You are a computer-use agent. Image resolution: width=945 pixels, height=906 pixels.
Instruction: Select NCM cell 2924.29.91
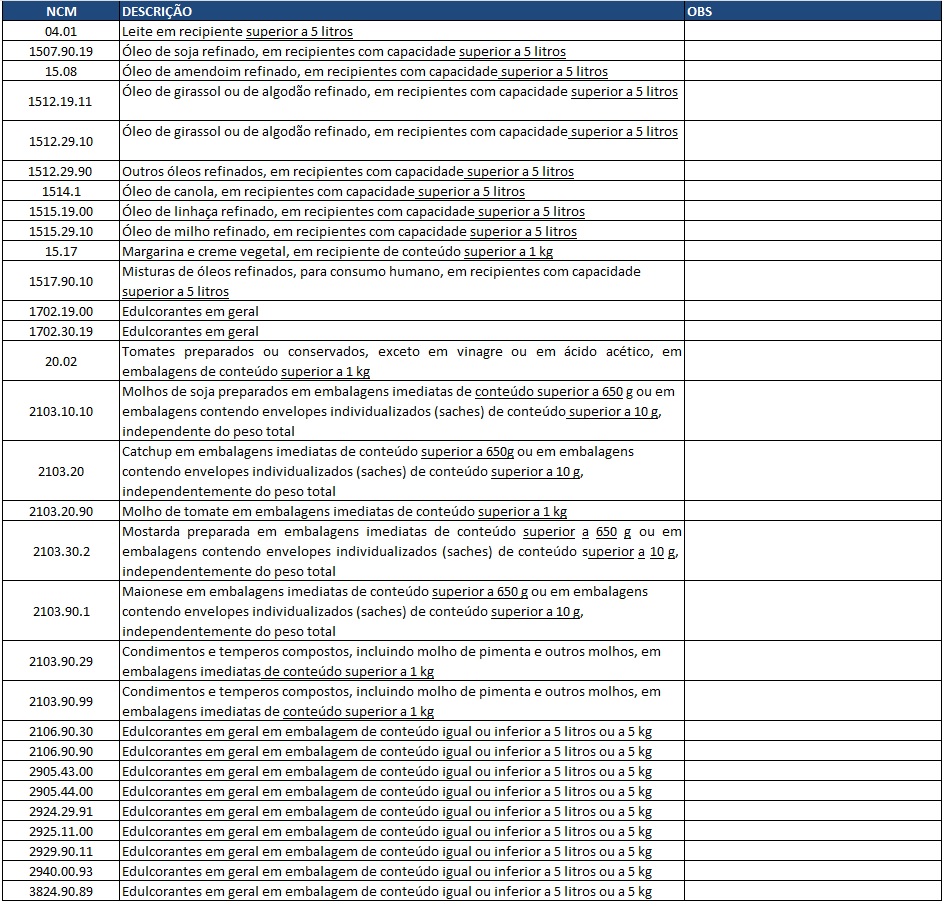[61, 811]
